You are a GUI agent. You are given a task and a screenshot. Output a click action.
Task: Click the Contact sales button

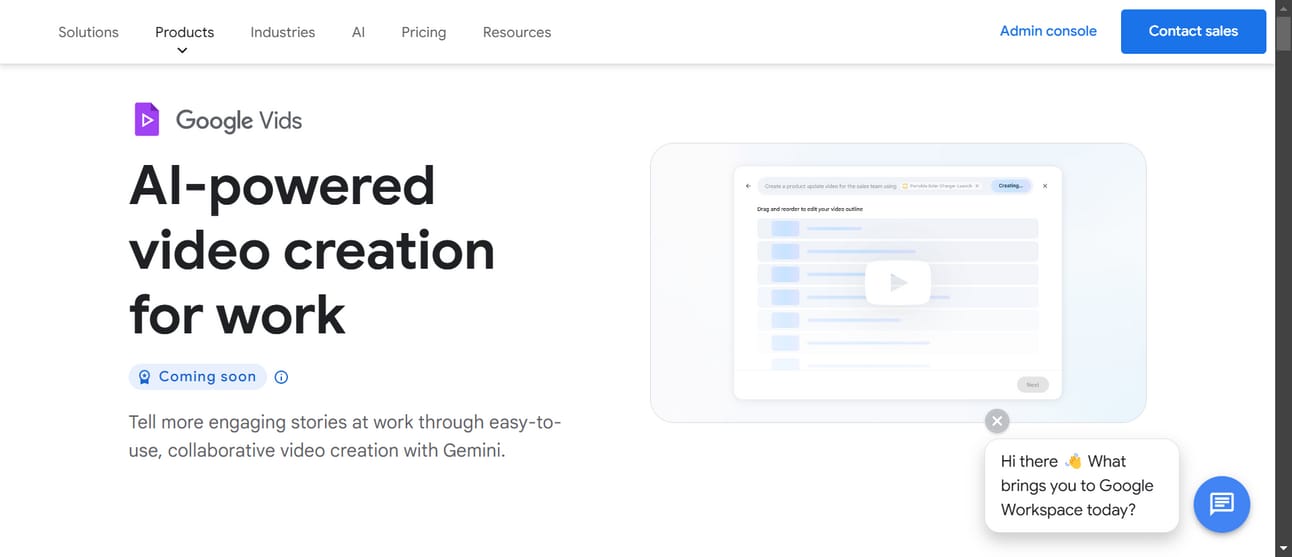(1193, 31)
